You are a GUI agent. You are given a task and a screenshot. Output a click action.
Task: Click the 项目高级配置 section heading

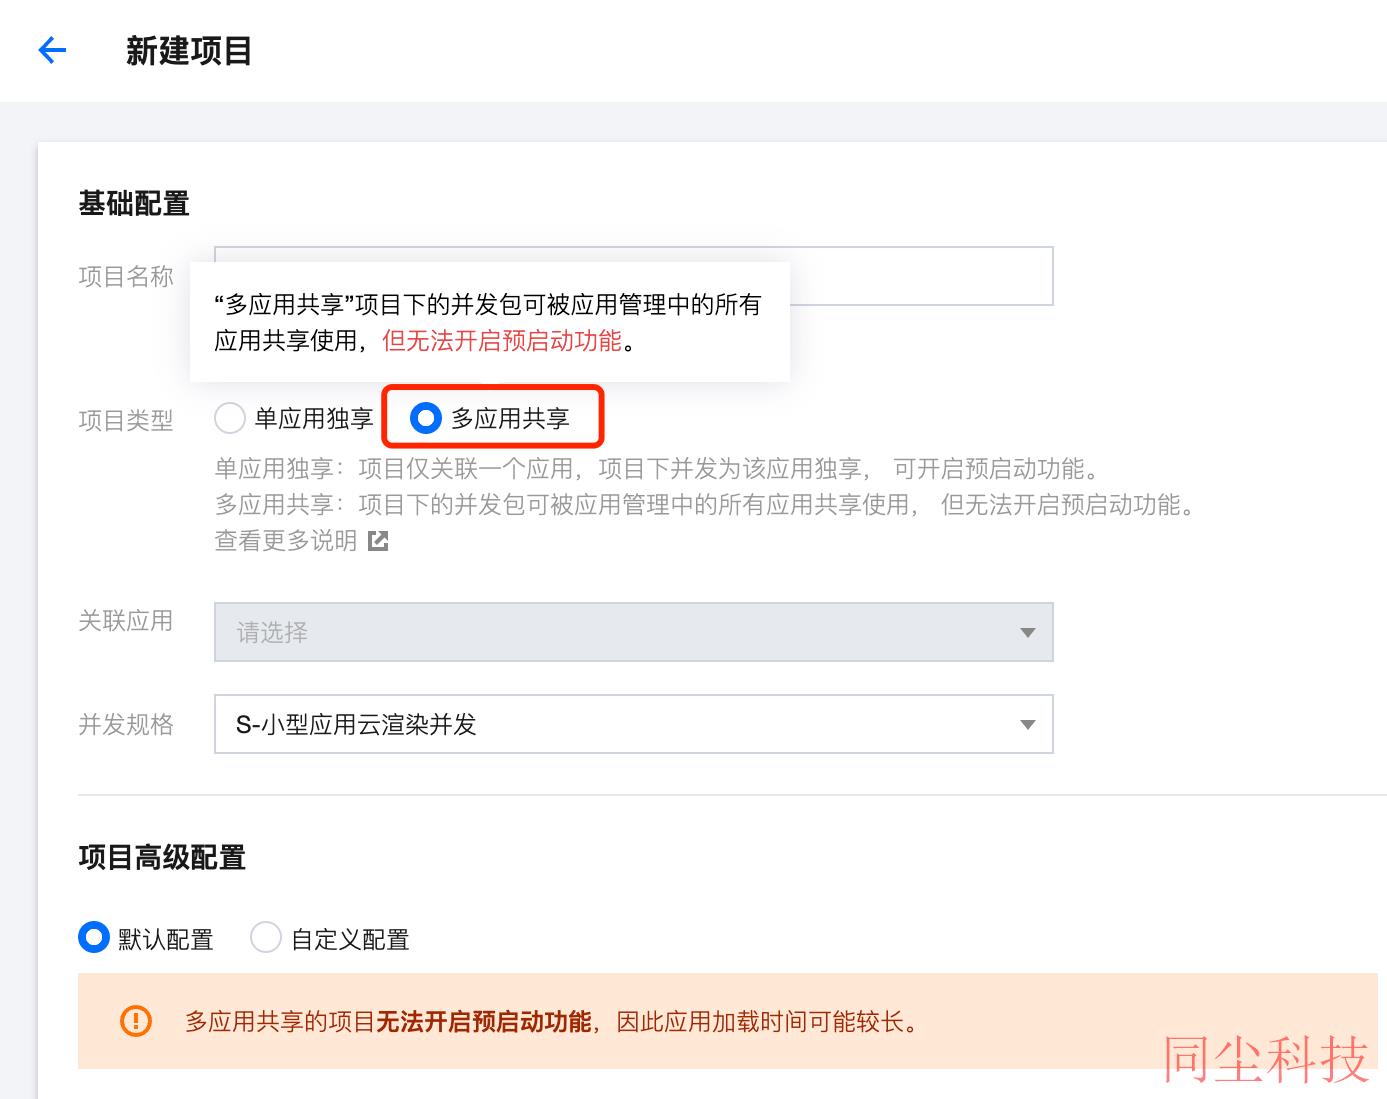pos(162,857)
